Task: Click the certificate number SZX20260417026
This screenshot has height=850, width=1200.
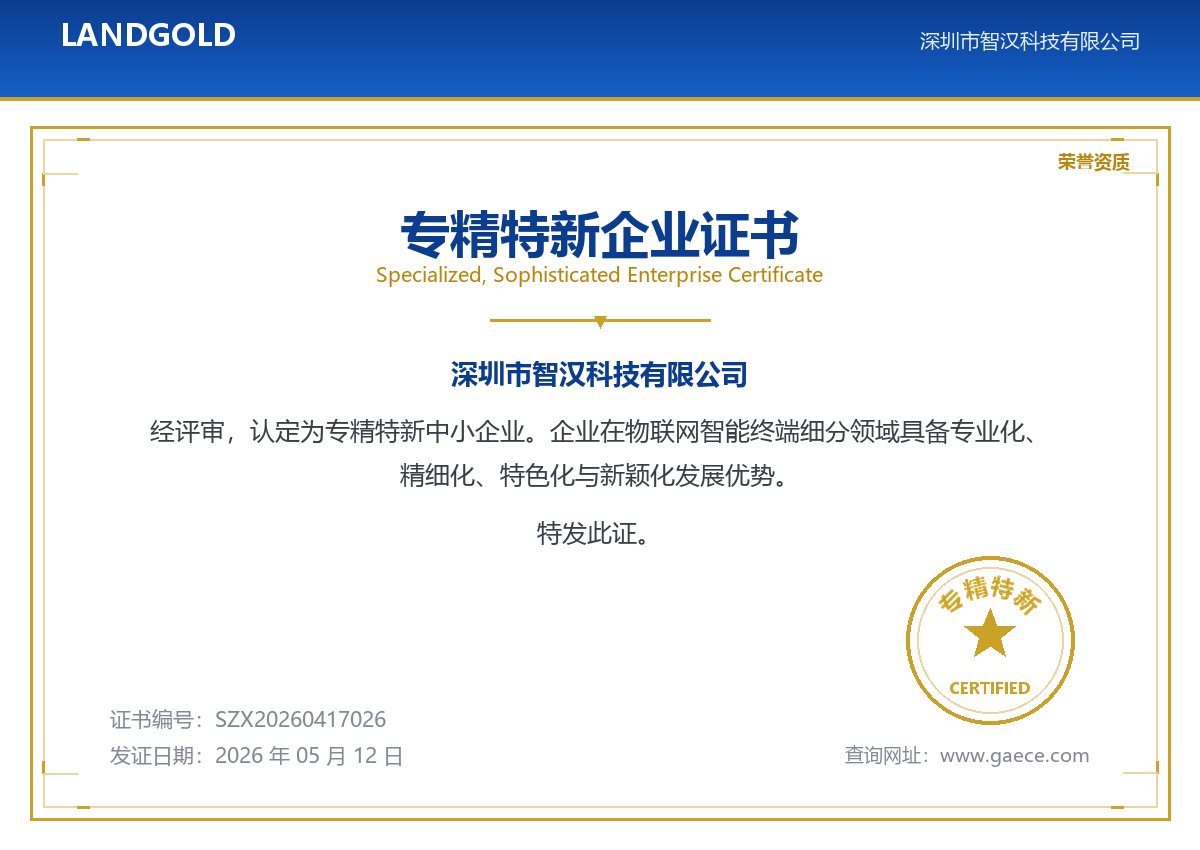Action: 301,720
